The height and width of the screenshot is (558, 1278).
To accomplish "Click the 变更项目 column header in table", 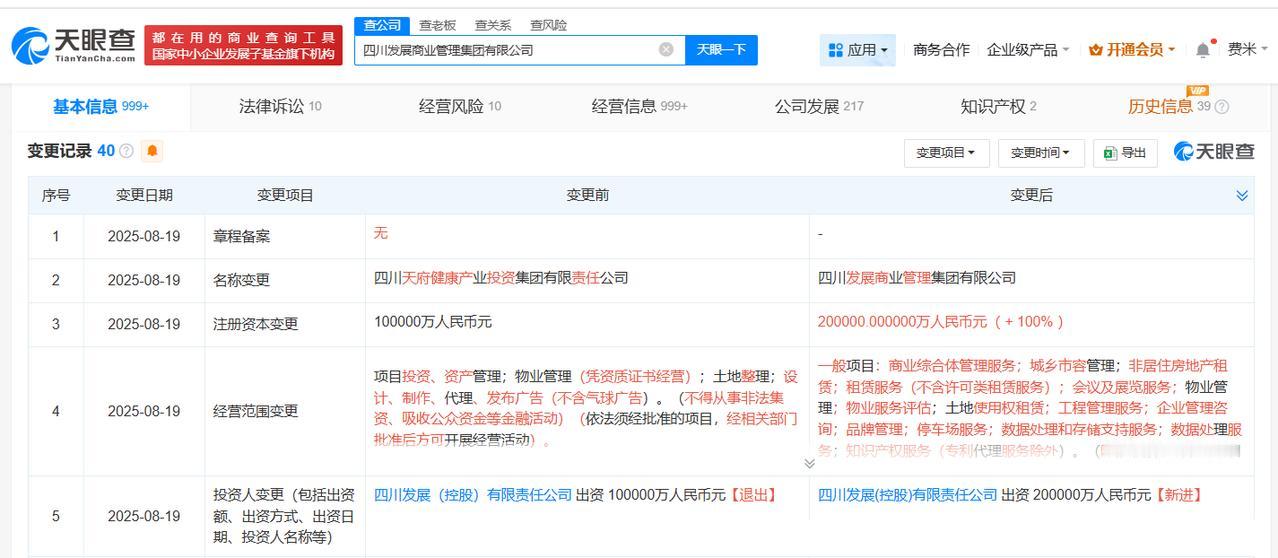I will tap(285, 195).
